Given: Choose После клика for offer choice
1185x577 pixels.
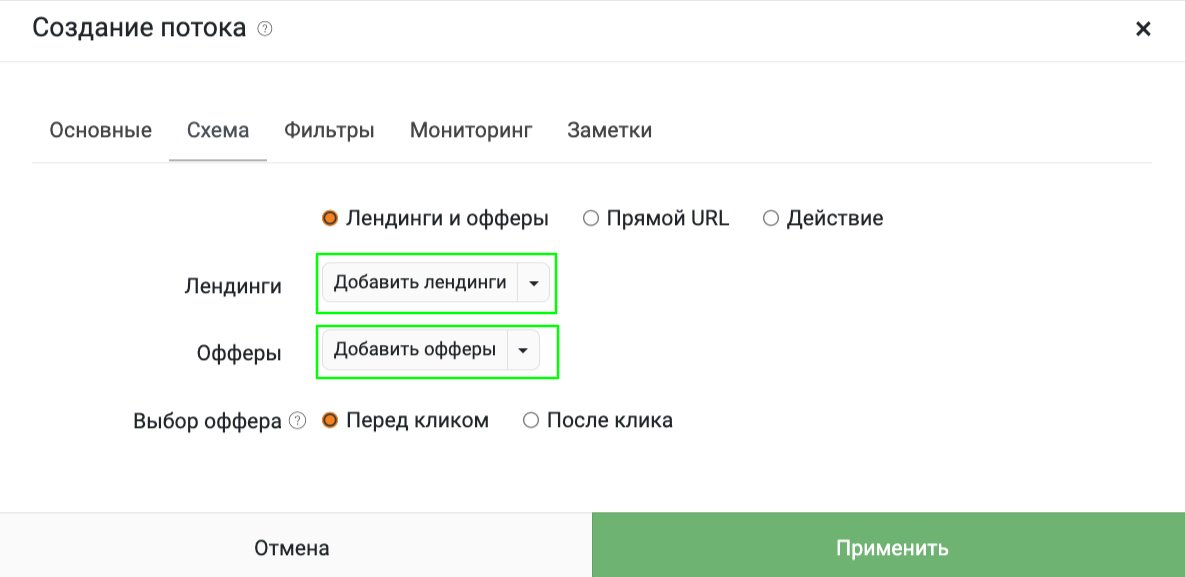Looking at the screenshot, I should click(531, 420).
